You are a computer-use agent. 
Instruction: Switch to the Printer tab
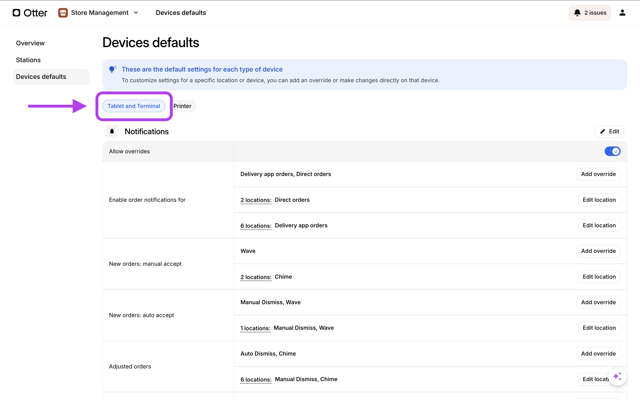click(x=182, y=106)
